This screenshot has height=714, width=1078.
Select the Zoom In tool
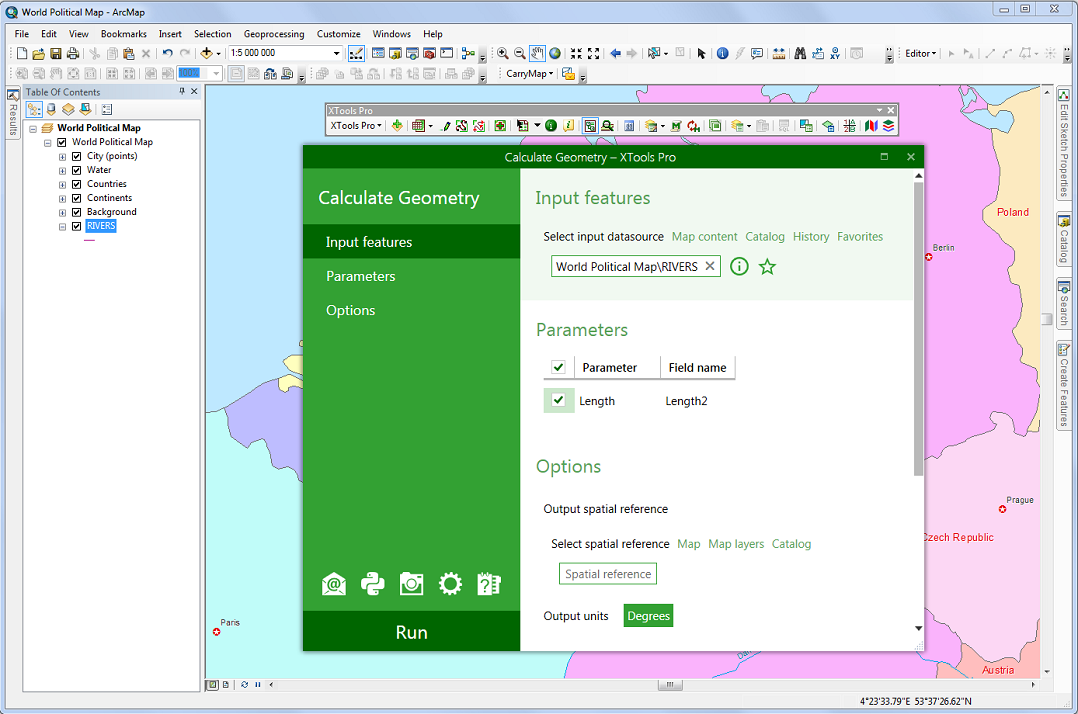tap(503, 54)
